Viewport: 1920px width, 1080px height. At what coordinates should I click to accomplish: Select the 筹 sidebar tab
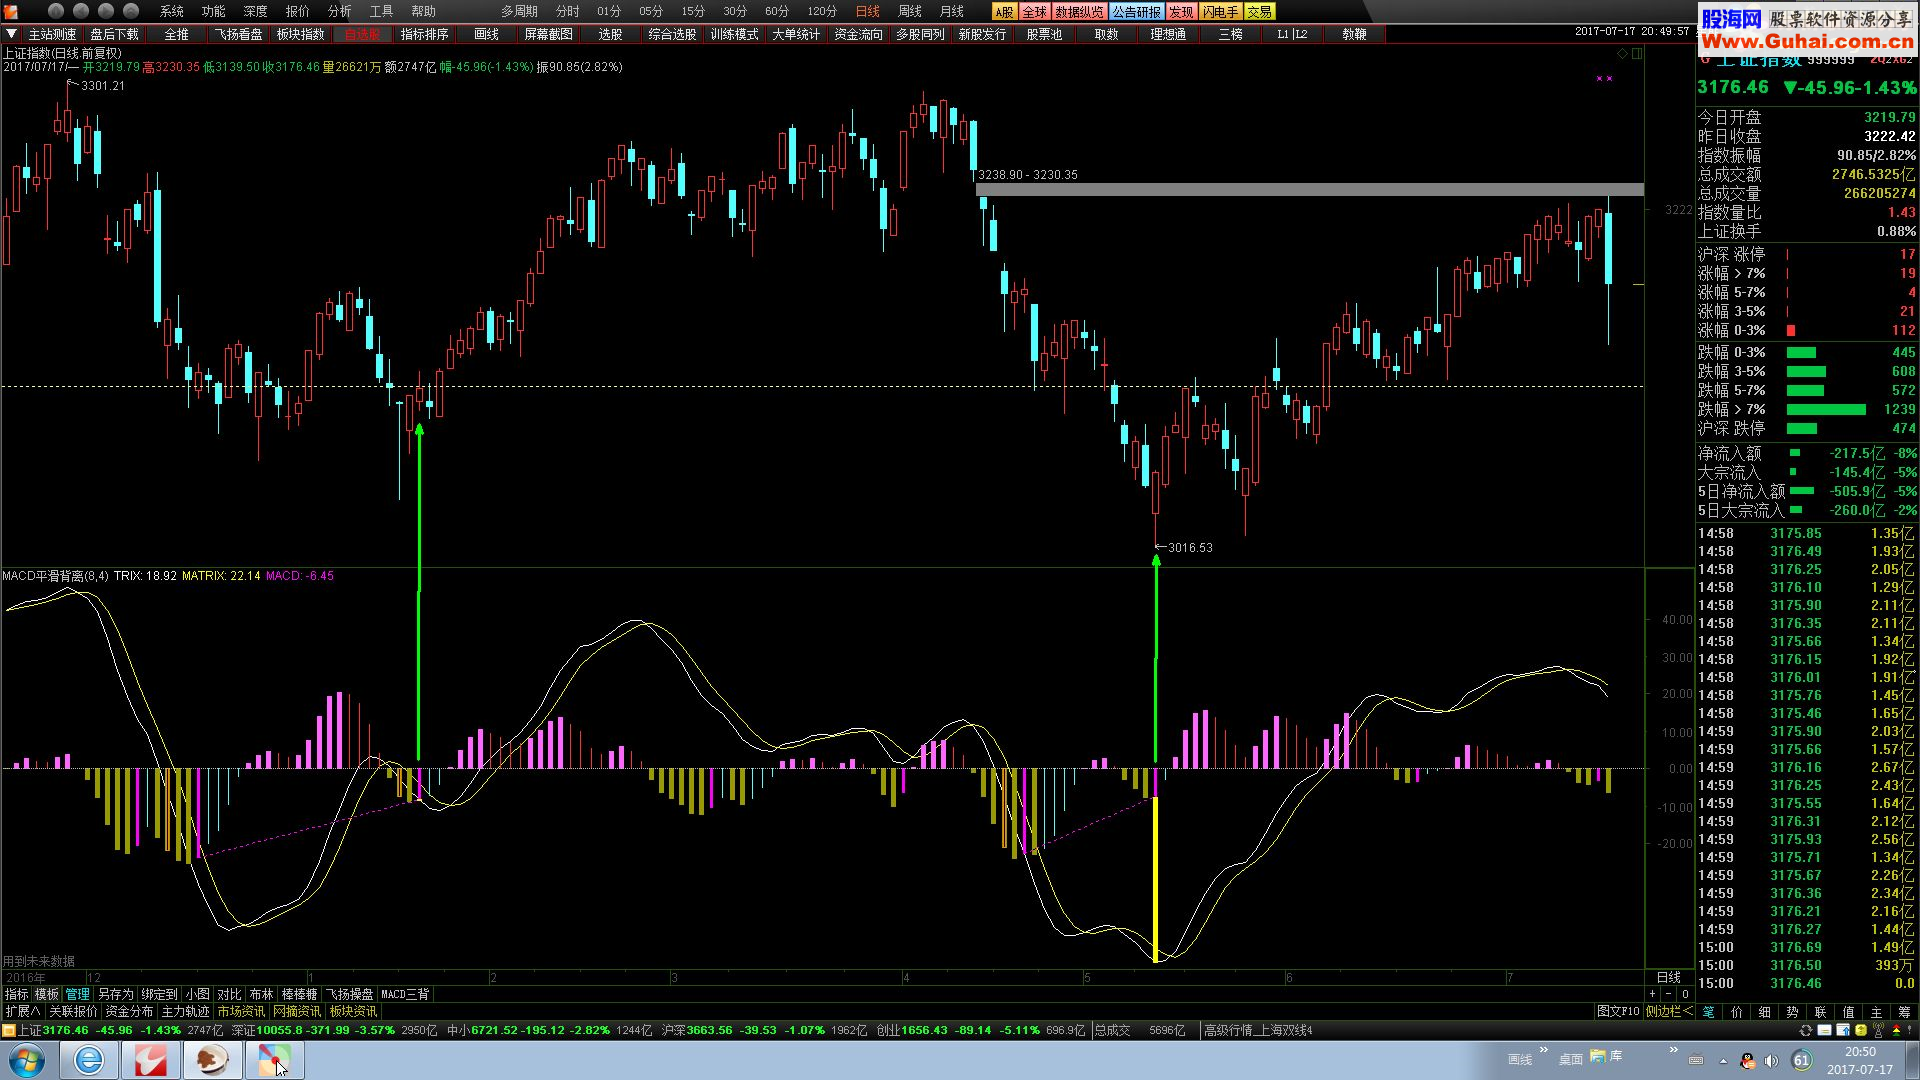tap(1903, 1012)
